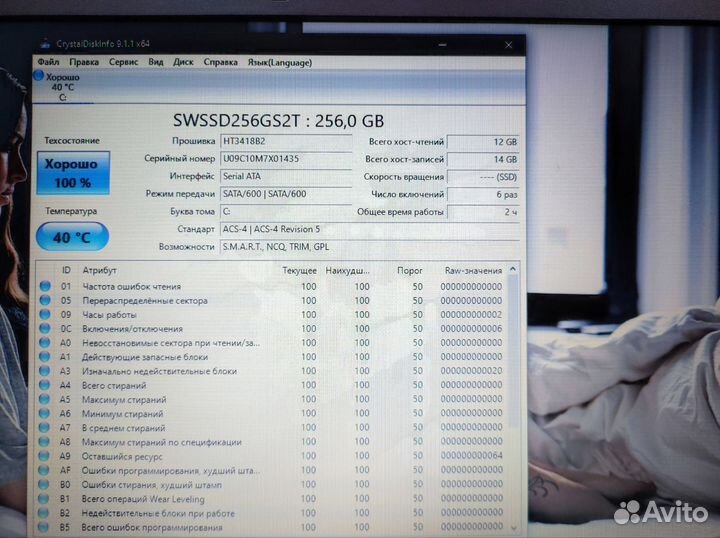This screenshot has height=538, width=720.
Task: Click status icon of row A7 В среднем стираний
Action: click(x=44, y=428)
